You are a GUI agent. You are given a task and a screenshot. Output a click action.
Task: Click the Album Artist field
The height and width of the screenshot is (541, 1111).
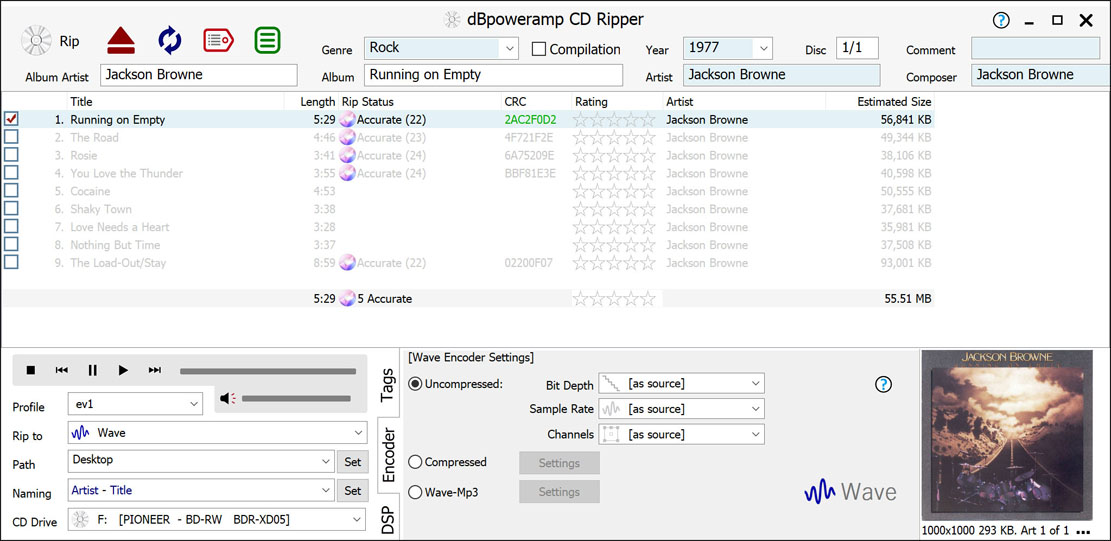tap(199, 75)
